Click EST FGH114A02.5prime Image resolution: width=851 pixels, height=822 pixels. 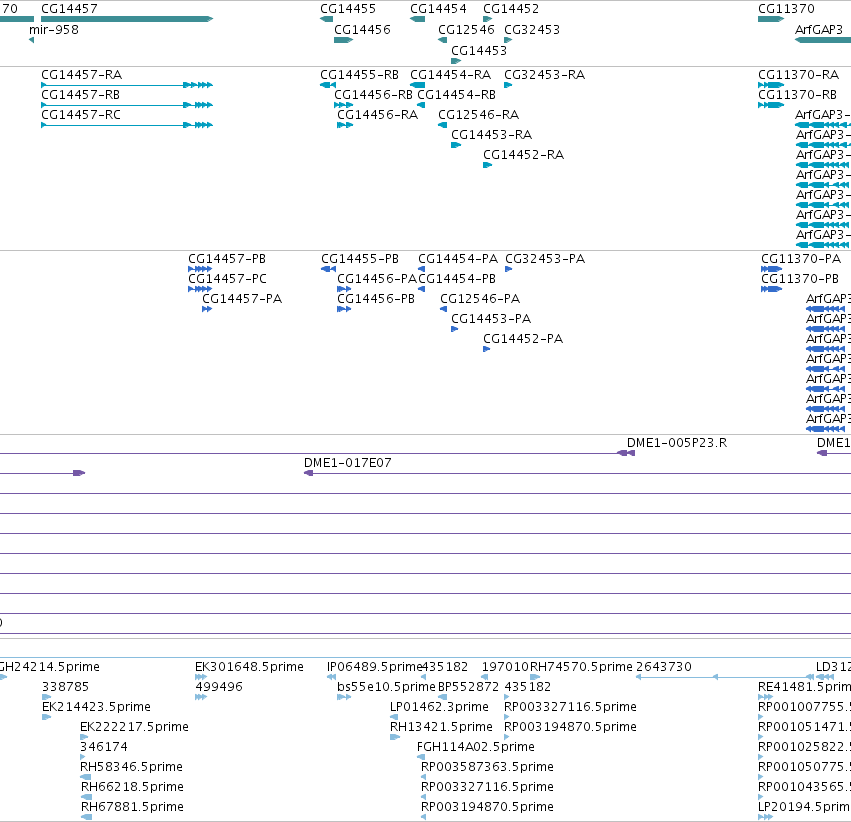click(x=475, y=747)
